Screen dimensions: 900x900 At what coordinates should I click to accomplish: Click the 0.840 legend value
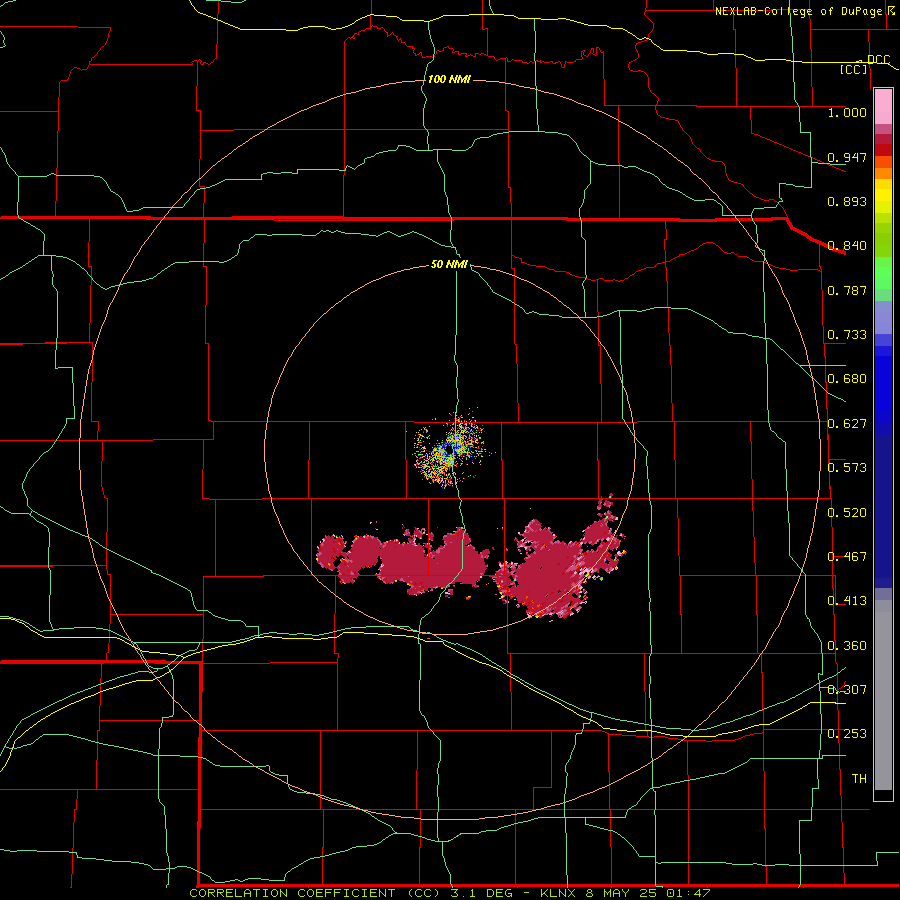click(x=847, y=246)
